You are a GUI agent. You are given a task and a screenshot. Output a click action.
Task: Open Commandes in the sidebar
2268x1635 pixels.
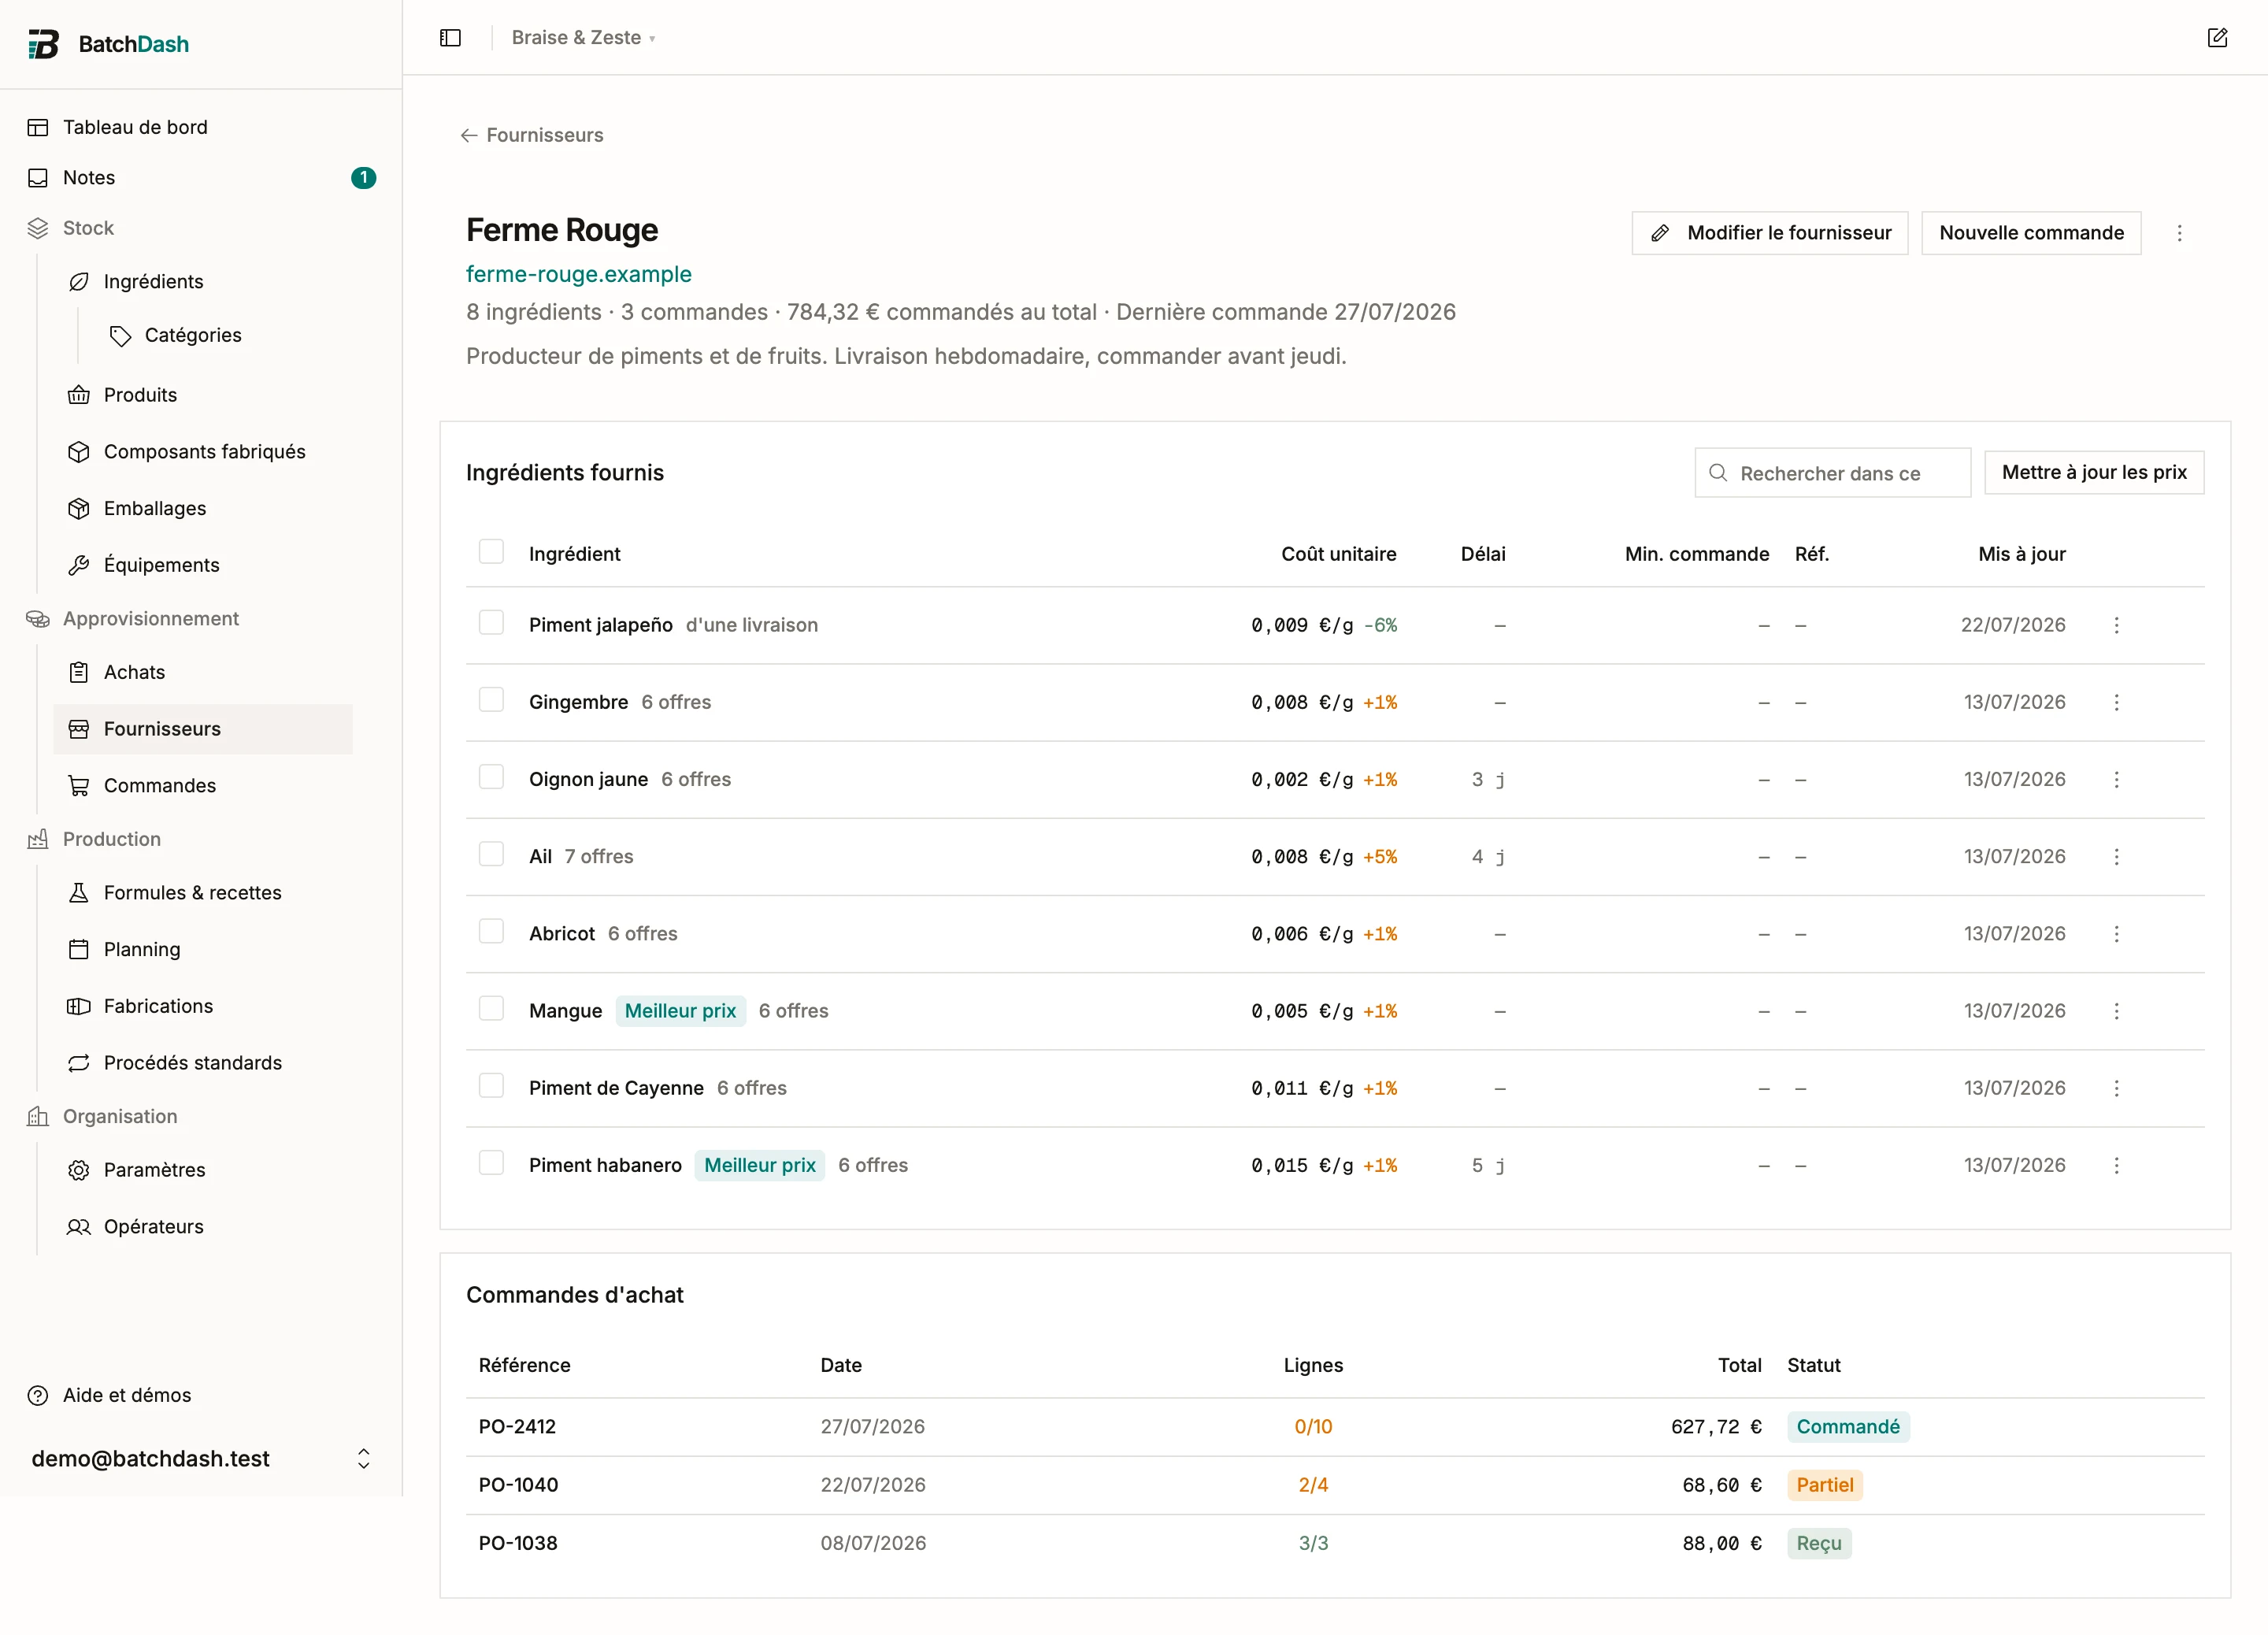(203, 786)
